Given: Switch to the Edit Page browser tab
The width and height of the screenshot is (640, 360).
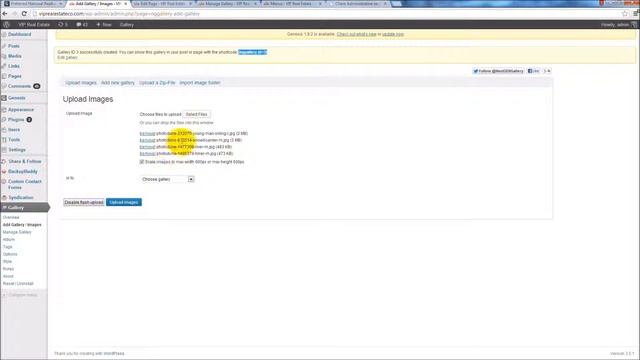Looking at the screenshot, I should (162, 4).
